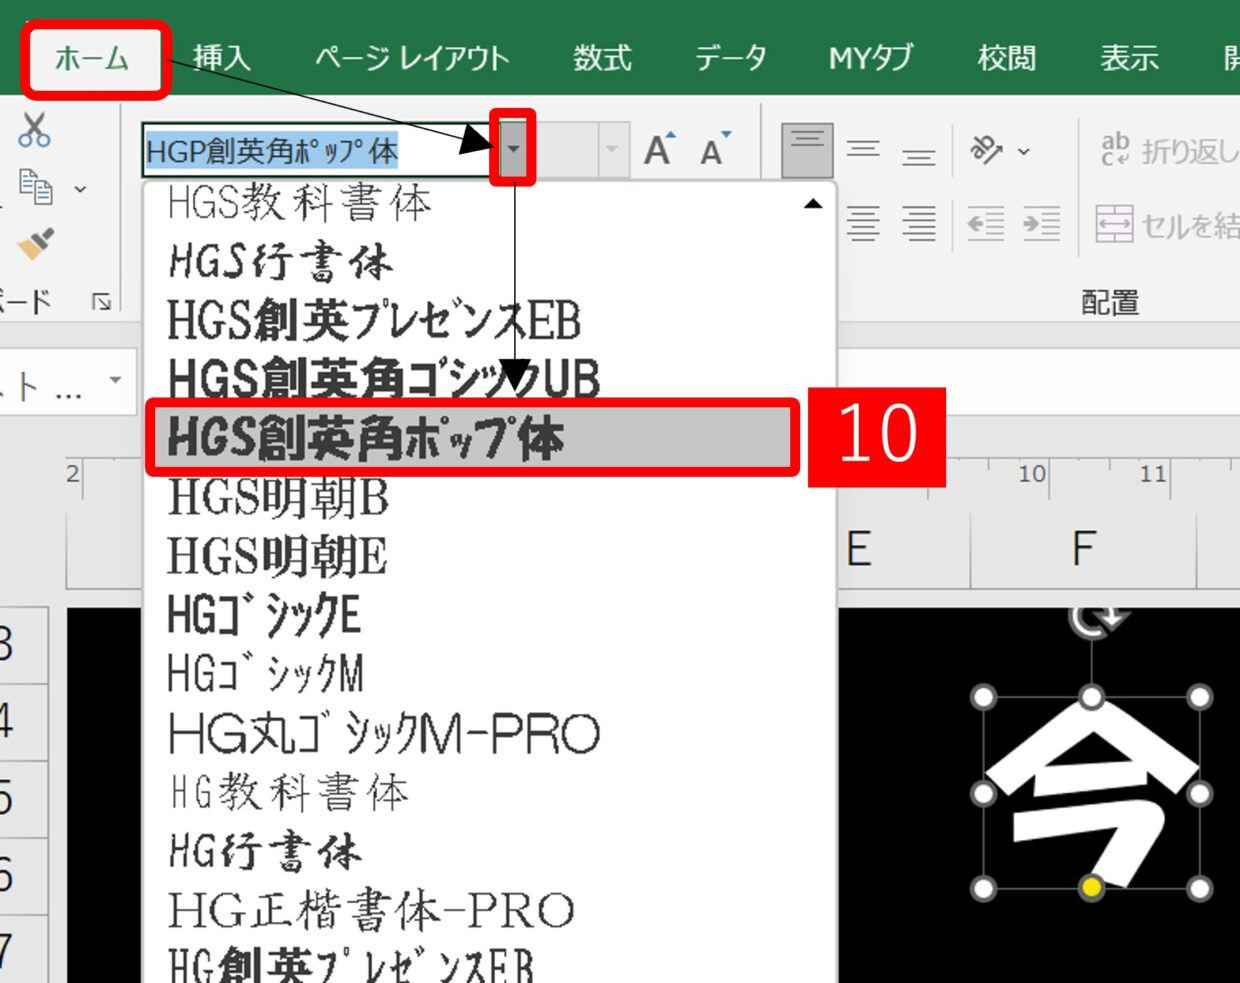This screenshot has width=1240, height=983.
Task: Select the HGS創英角ポップ体 font
Action: (473, 437)
